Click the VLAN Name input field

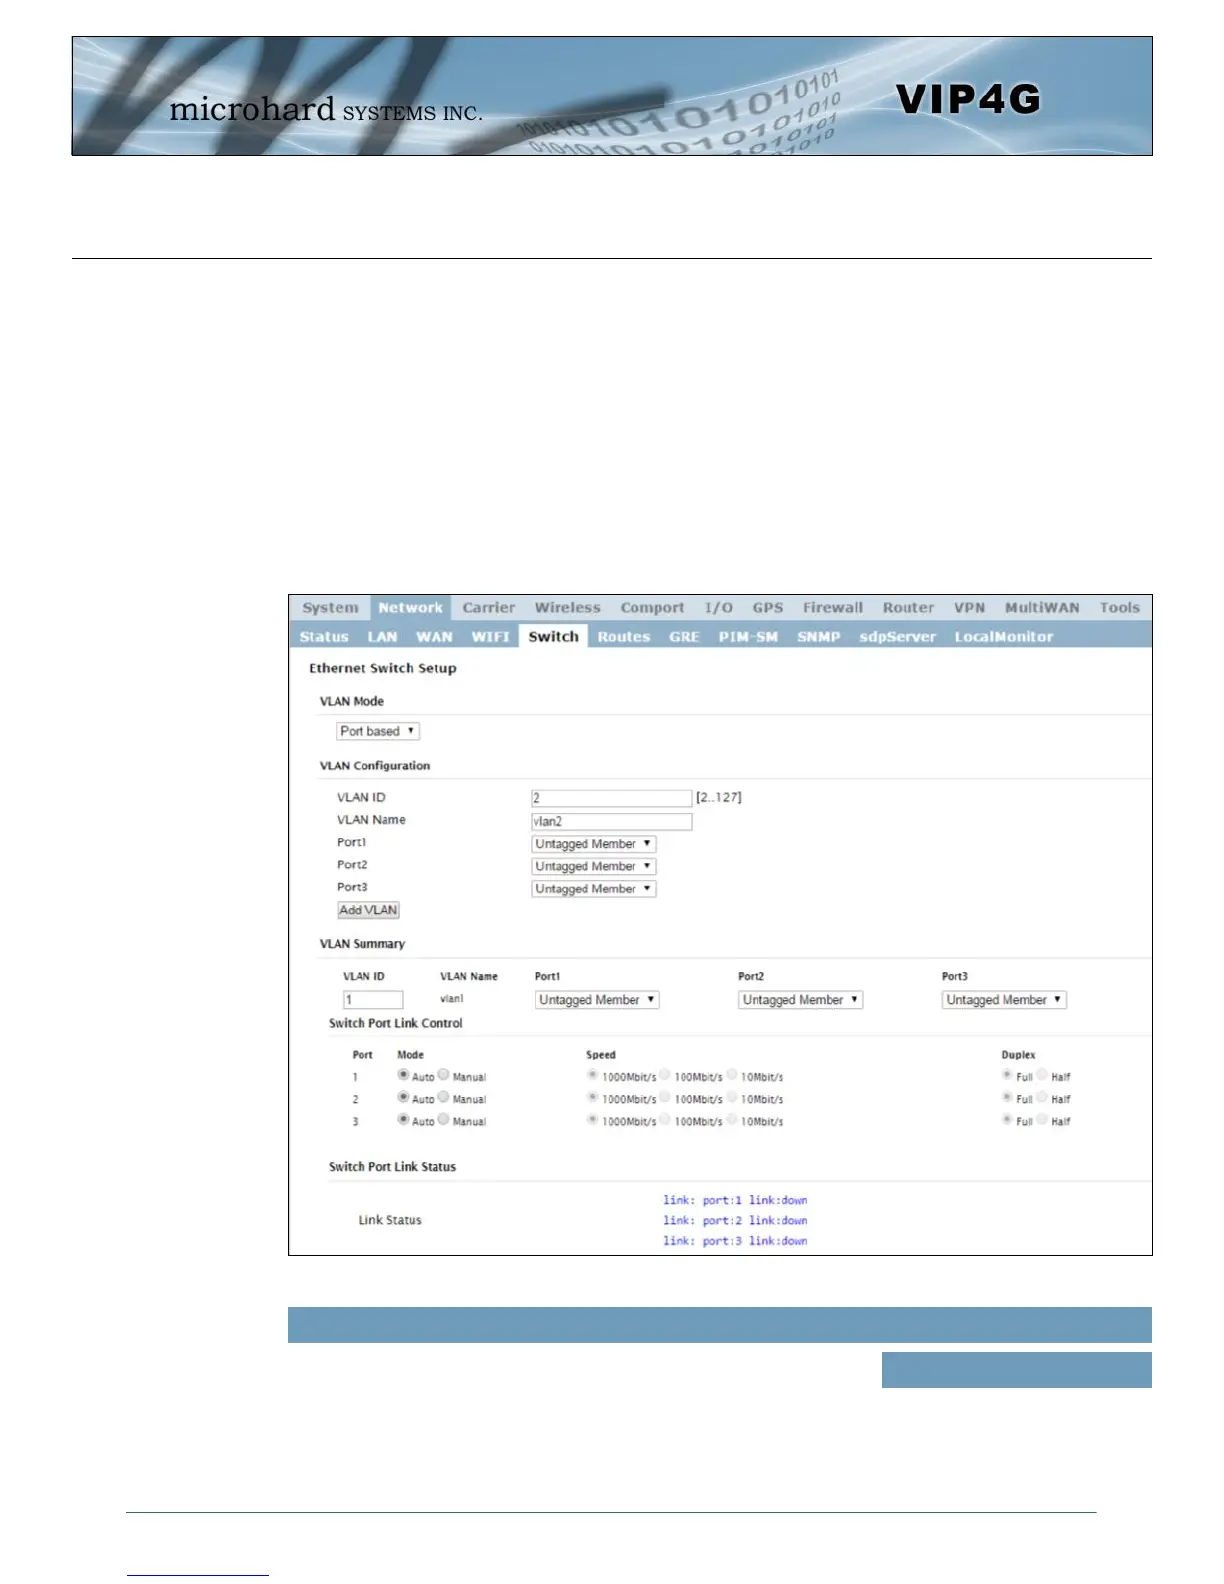(611, 821)
